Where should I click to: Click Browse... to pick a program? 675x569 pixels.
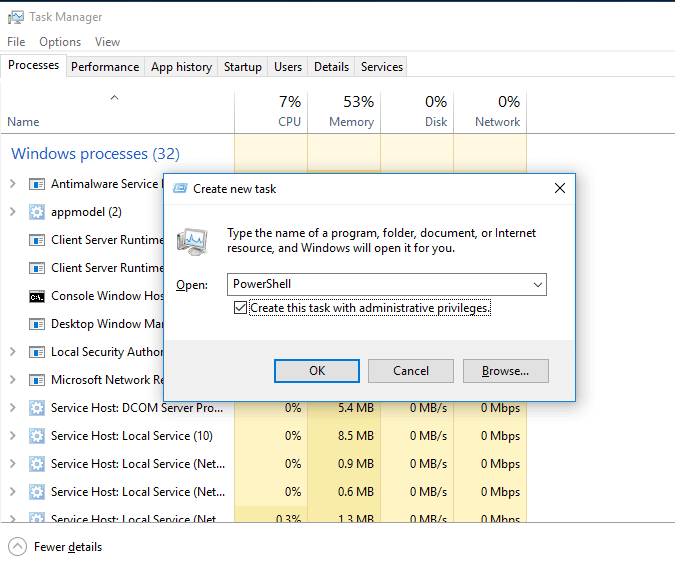pos(506,371)
